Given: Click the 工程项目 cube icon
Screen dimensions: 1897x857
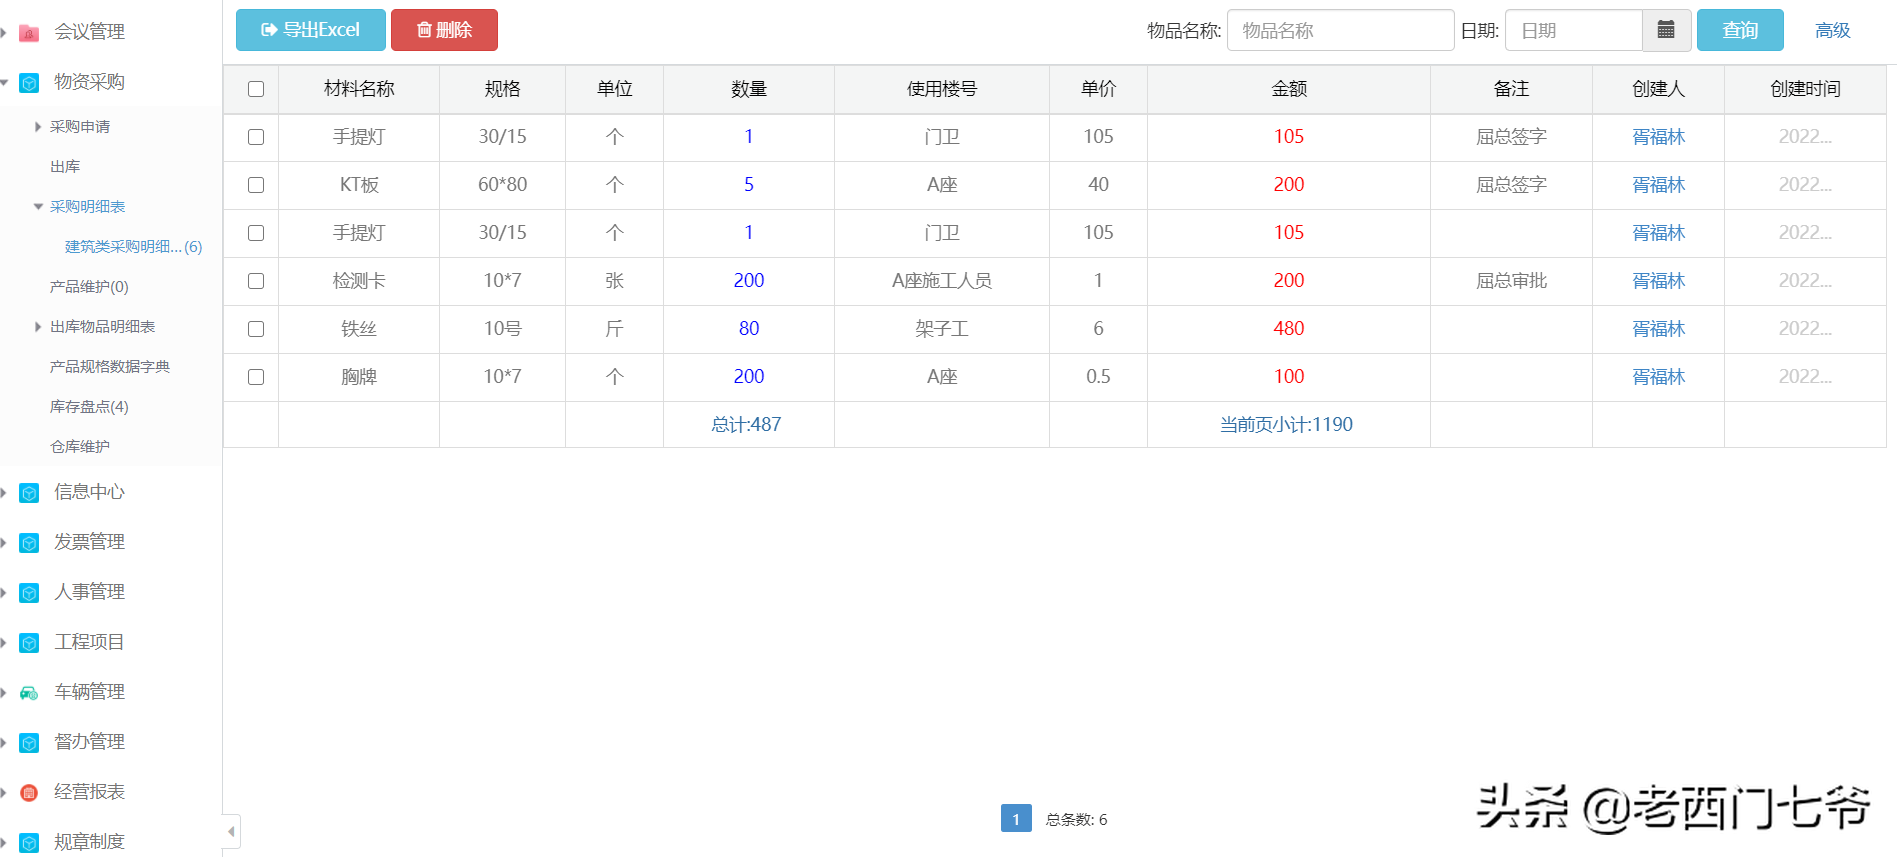Looking at the screenshot, I should (29, 643).
